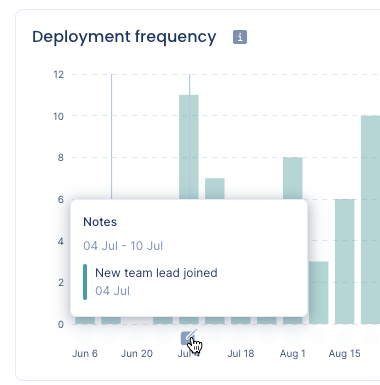380x385 pixels.
Task: Click the 'Aug 1' axis label
Action: coord(293,354)
